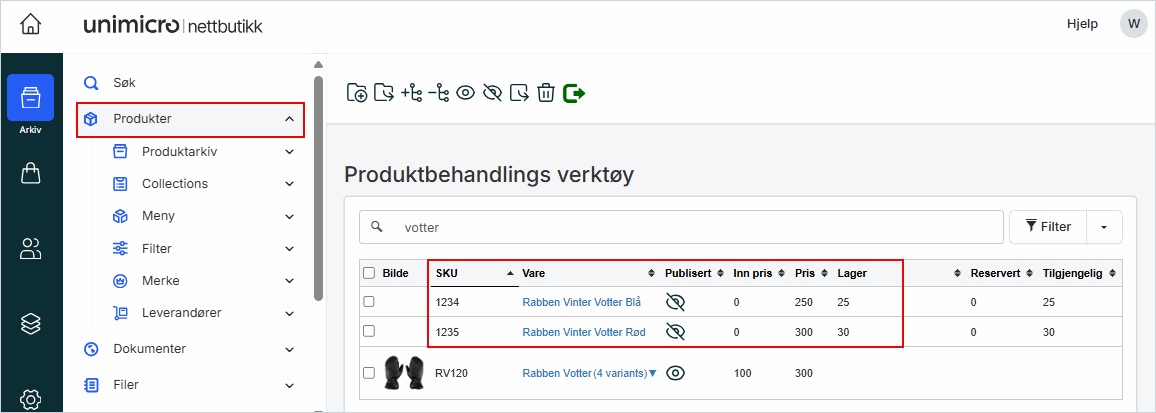Toggle the select-all checkbox in table header

tap(369, 273)
